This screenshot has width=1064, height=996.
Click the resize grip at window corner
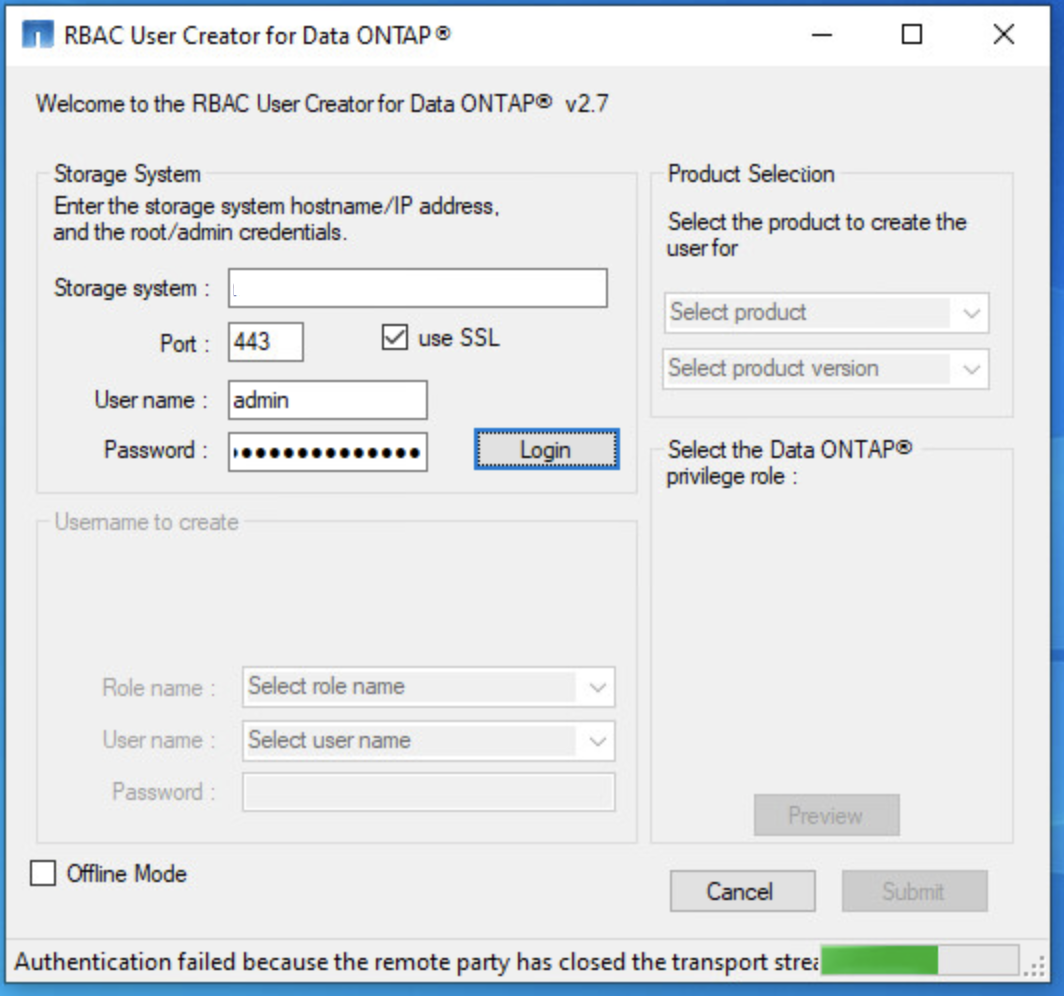pos(1036,966)
